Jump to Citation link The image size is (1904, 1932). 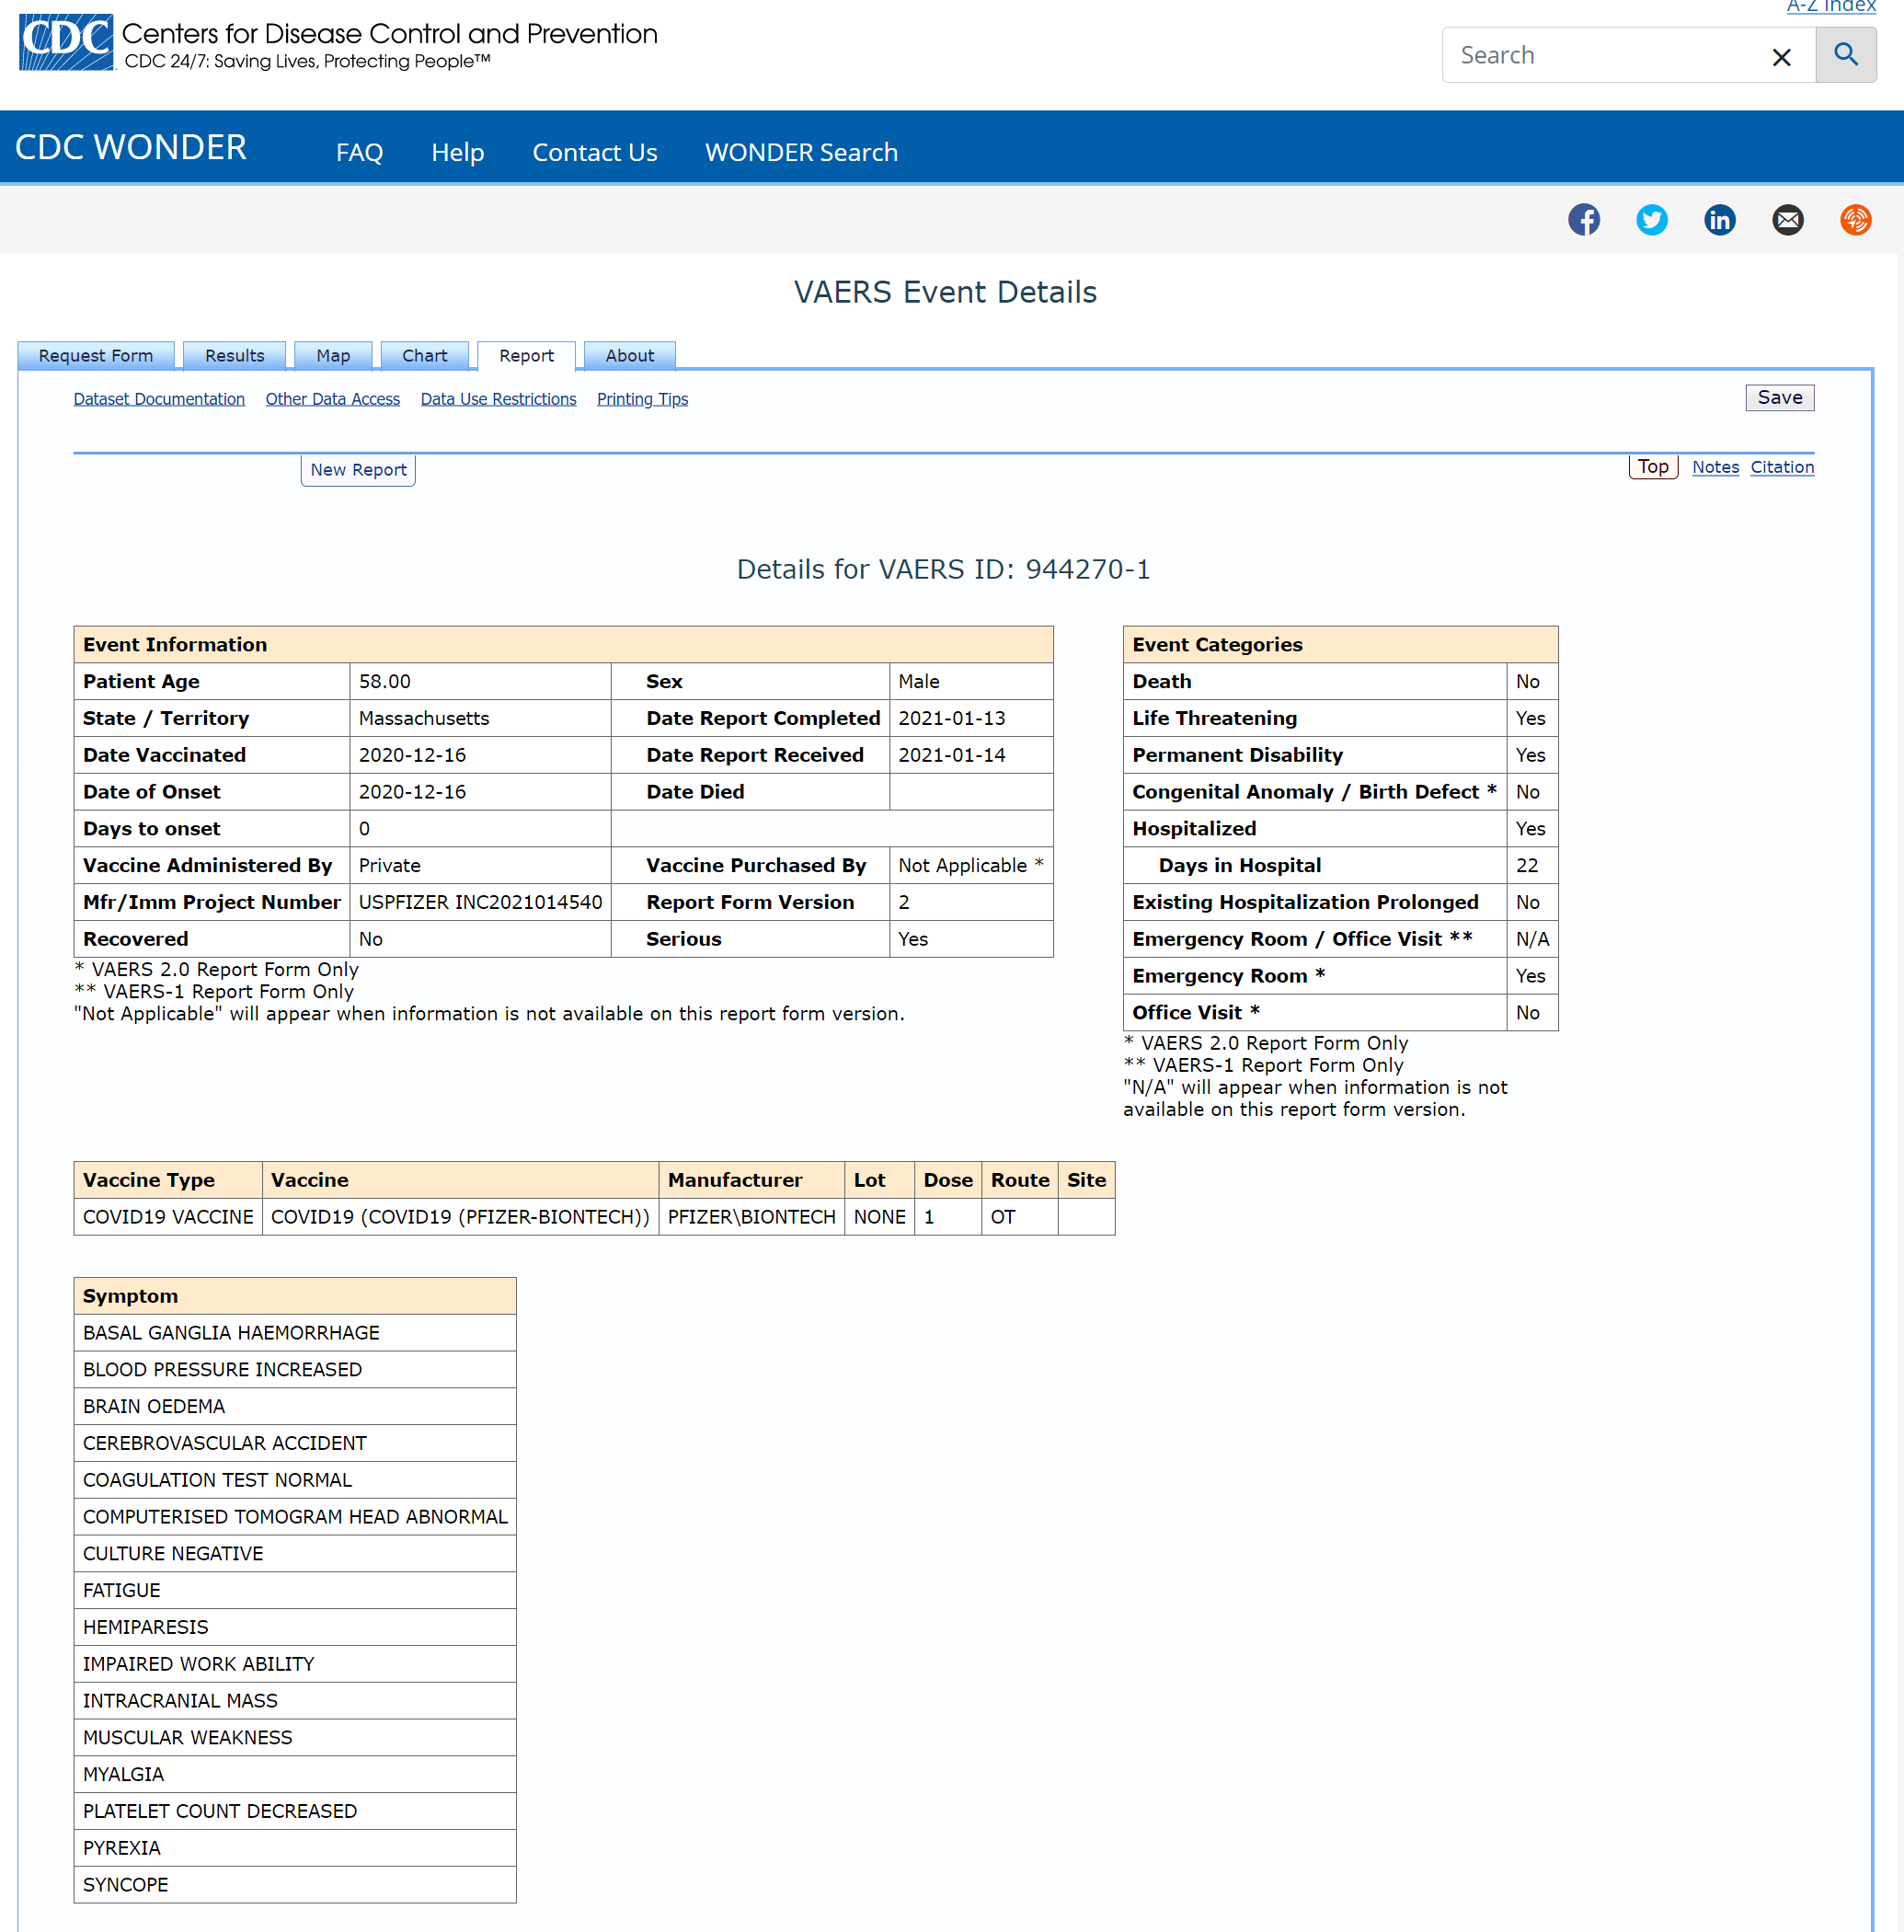click(1781, 467)
